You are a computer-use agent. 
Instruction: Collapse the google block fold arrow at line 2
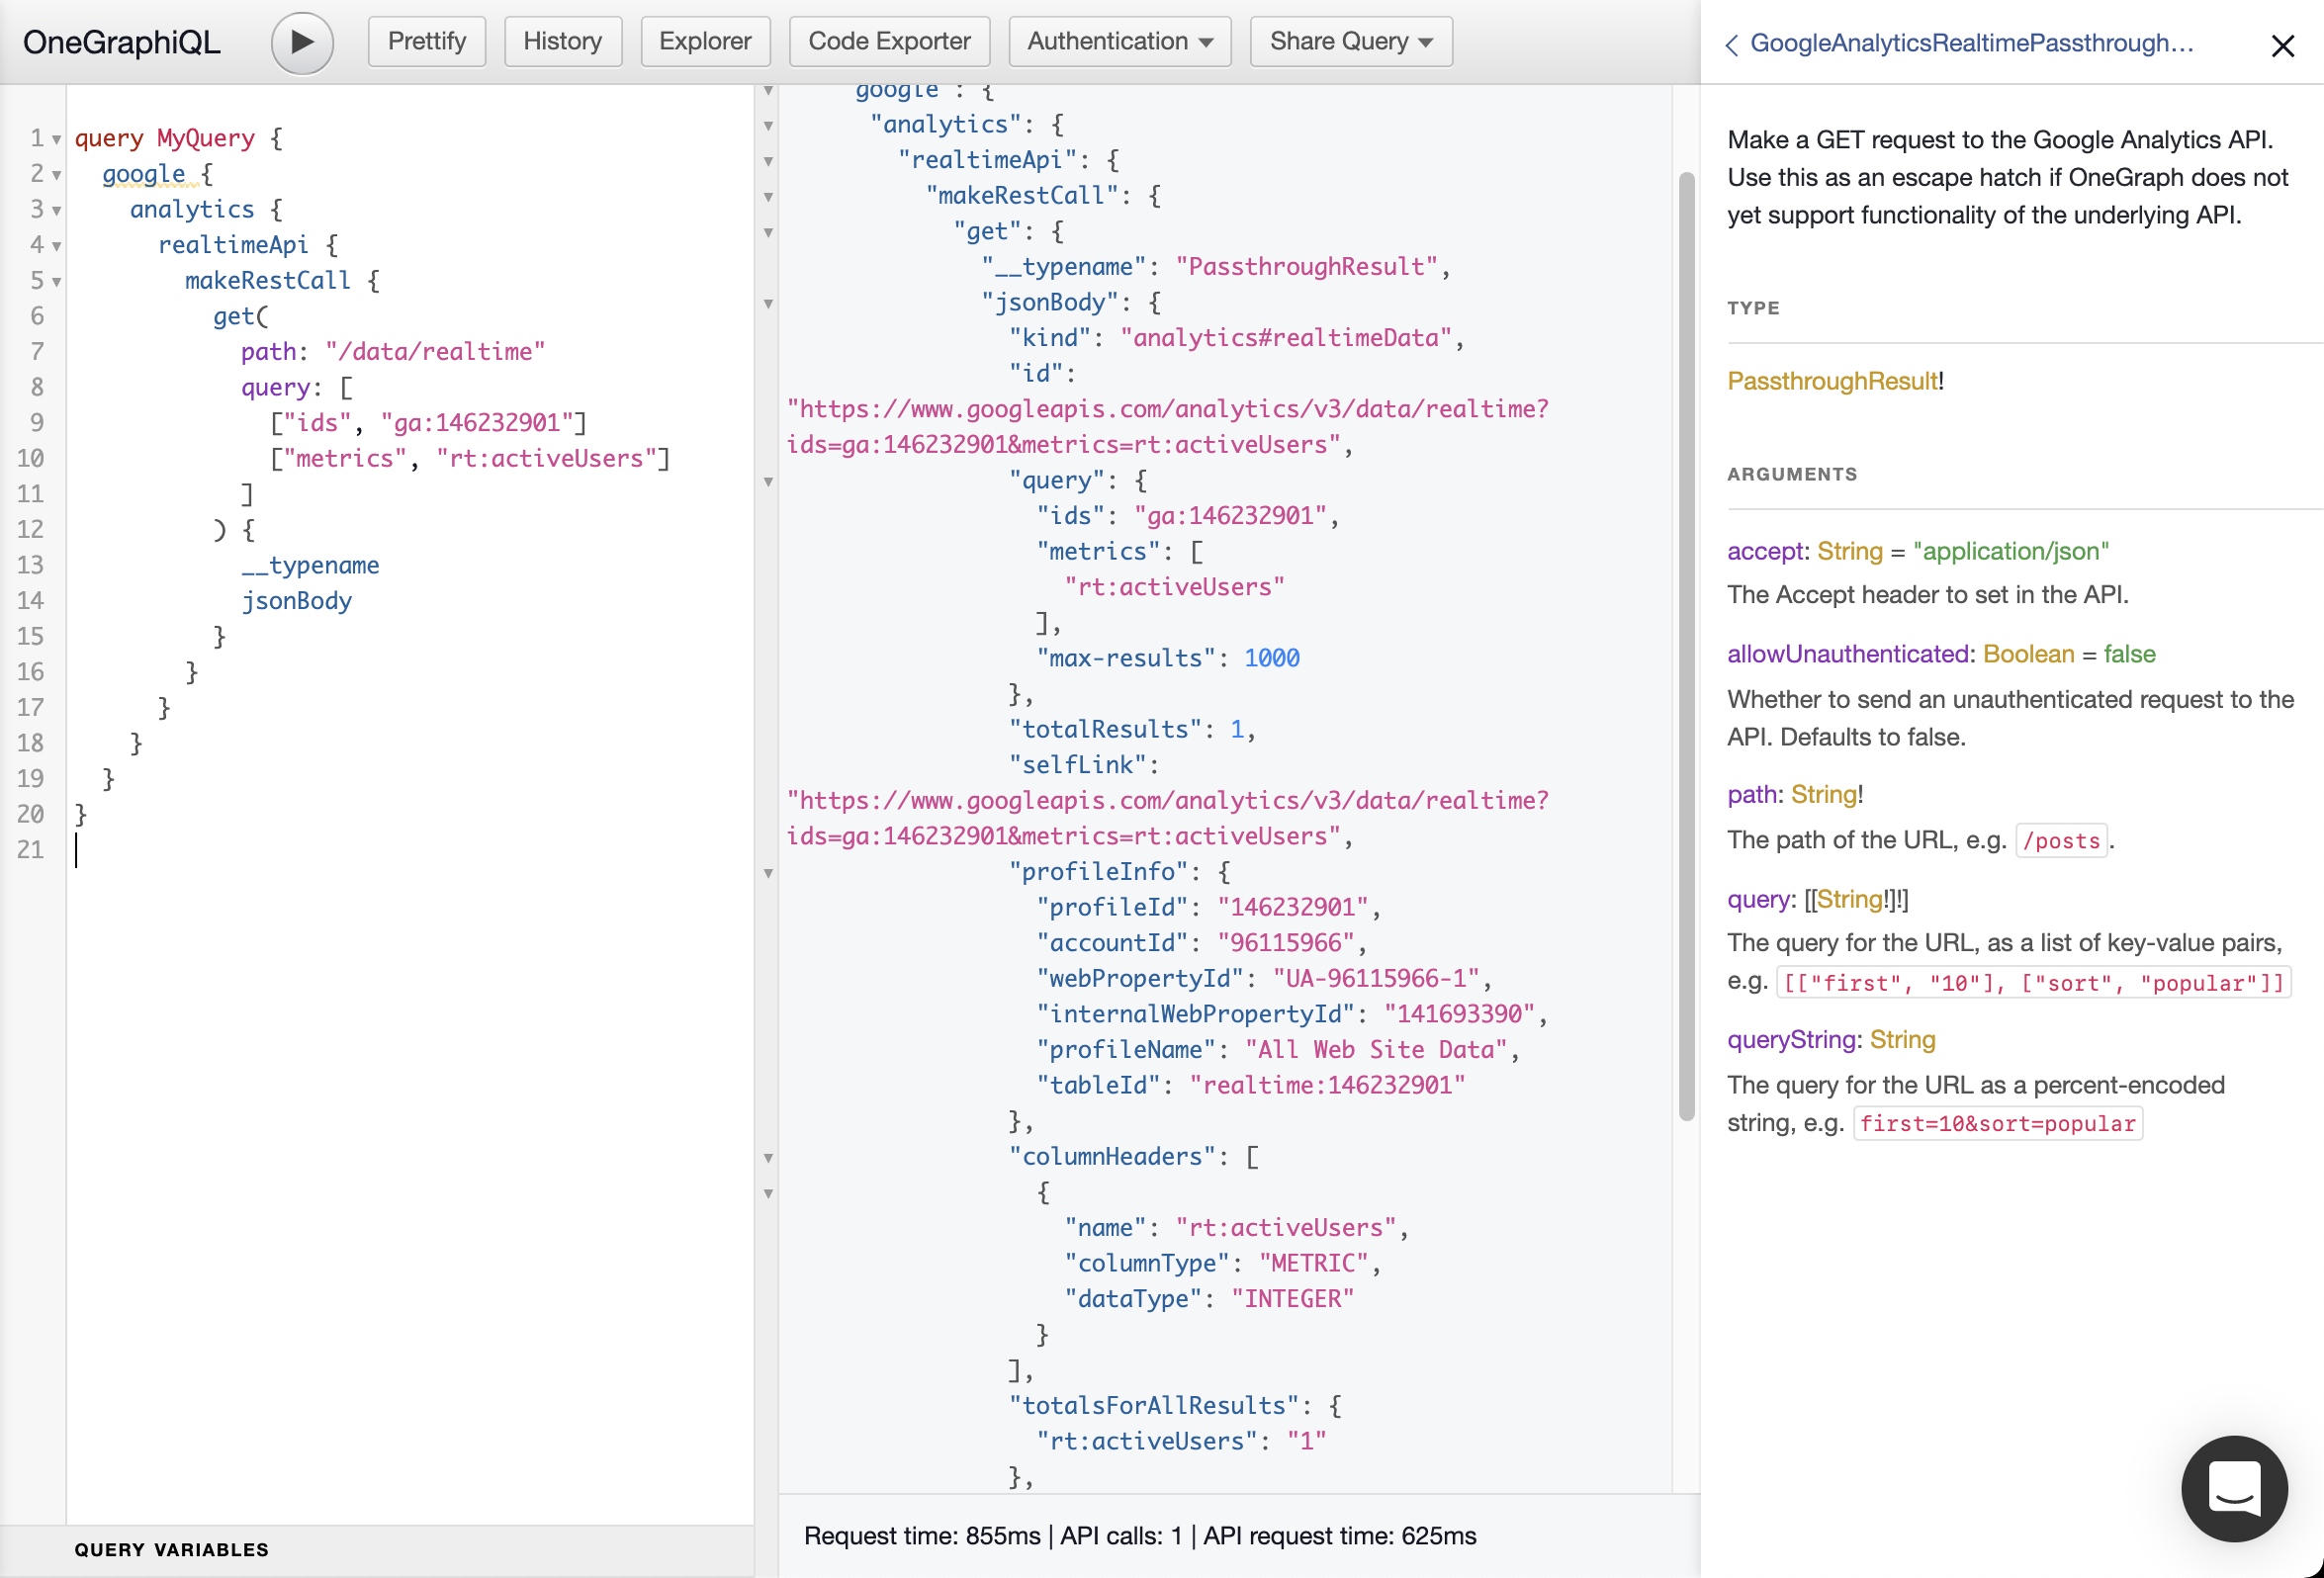pos(57,176)
